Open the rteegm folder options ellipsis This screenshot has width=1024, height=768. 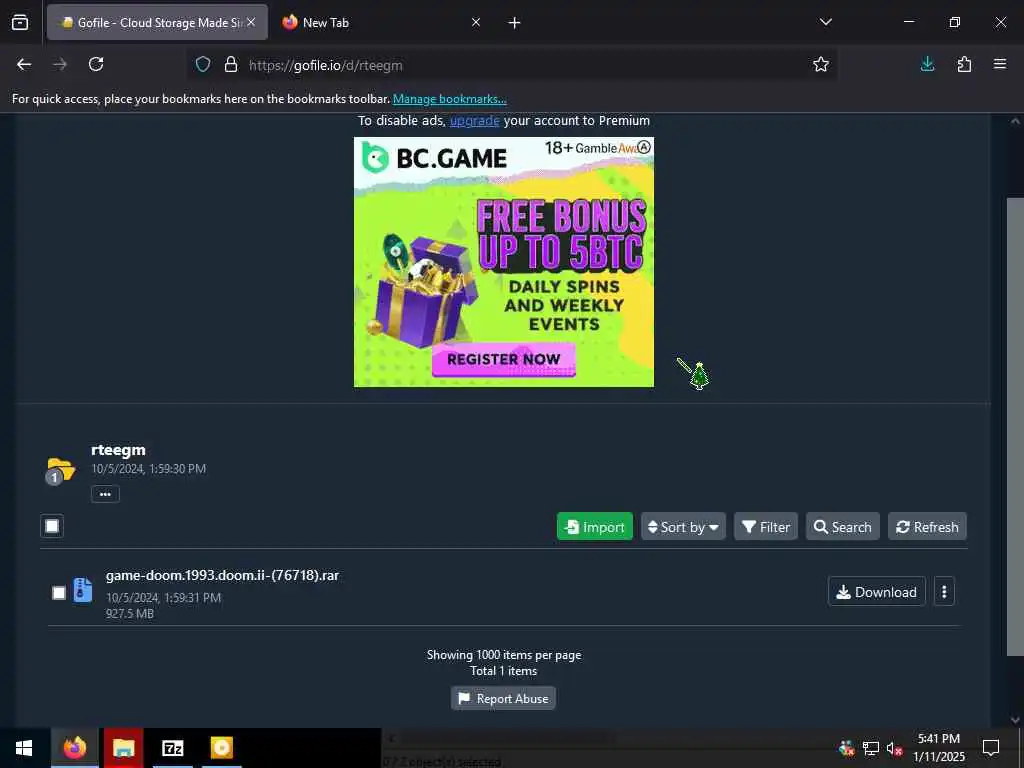[105, 494]
